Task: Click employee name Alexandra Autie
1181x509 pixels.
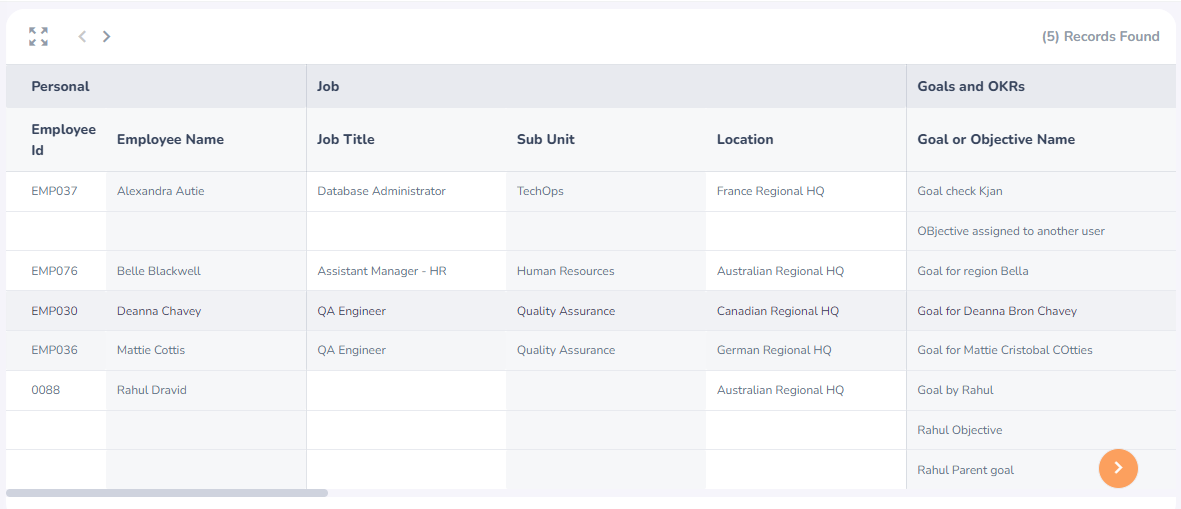Action: (x=160, y=191)
